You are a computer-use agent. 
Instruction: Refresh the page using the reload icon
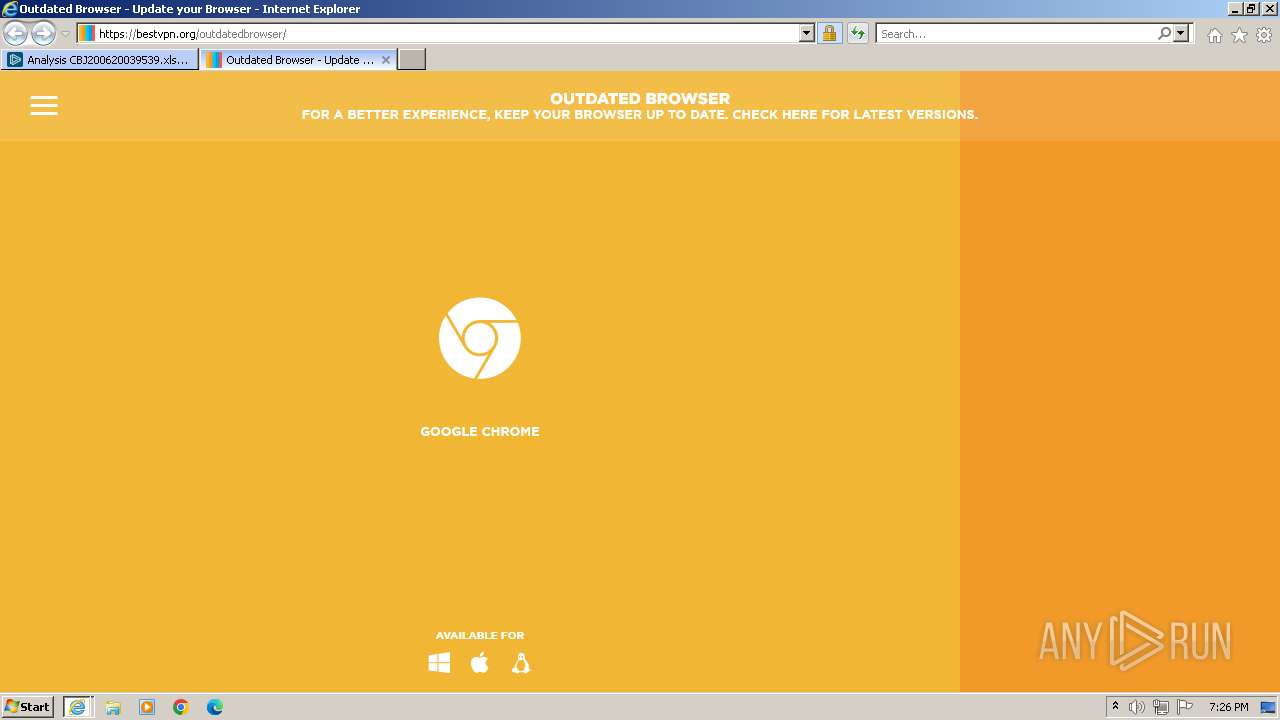pyautogui.click(x=858, y=33)
